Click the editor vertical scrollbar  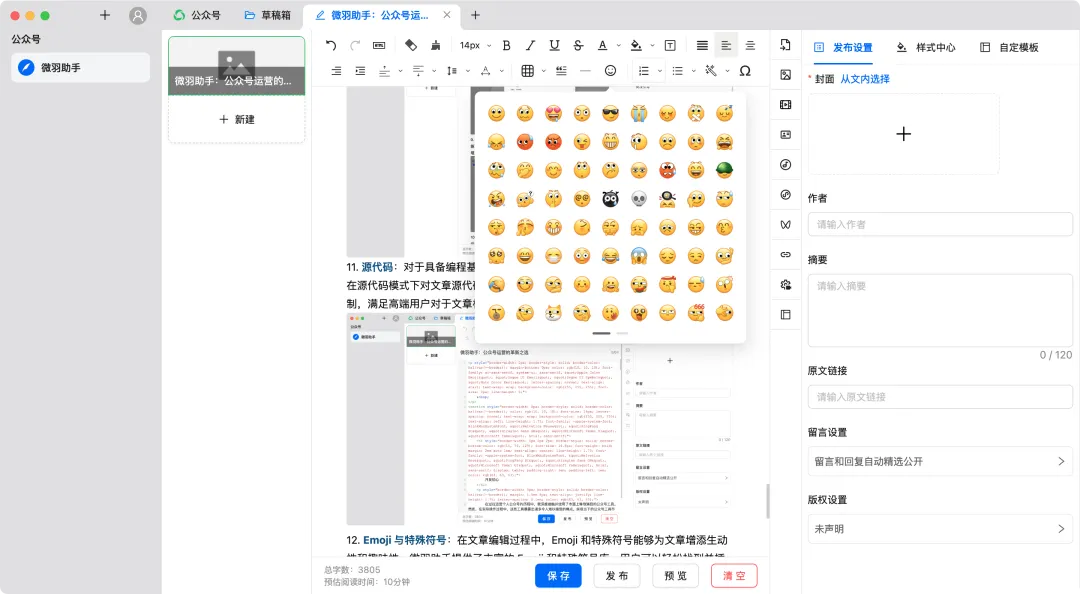point(768,501)
